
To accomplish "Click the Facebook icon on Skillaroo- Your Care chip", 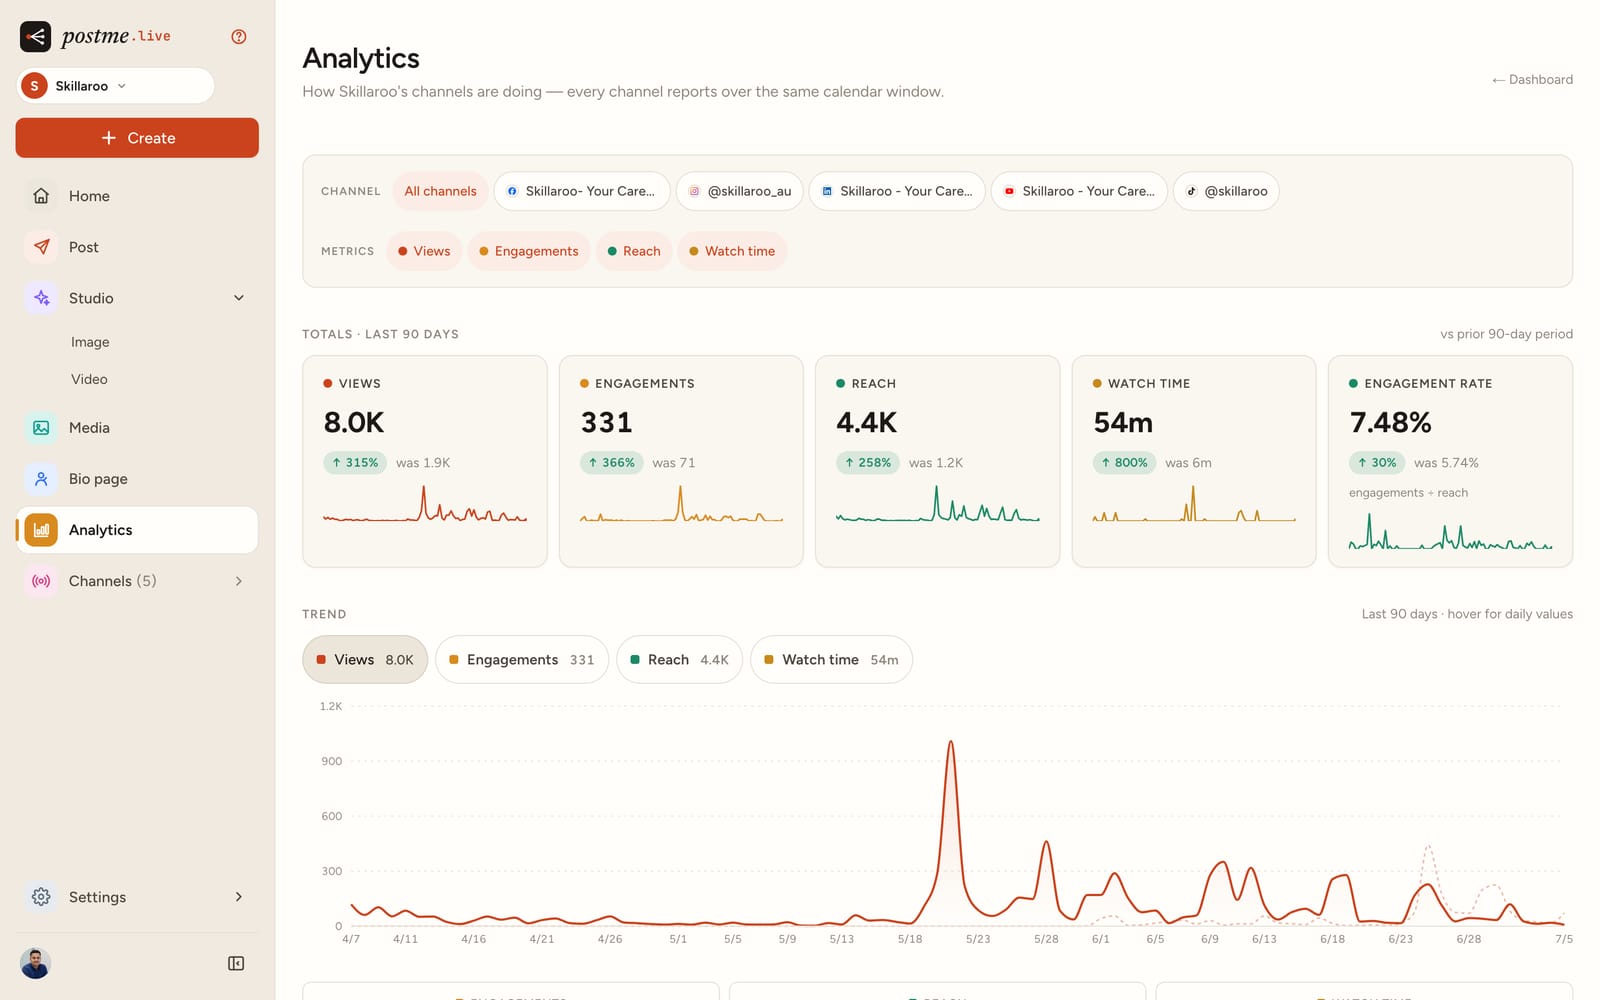I will 512,191.
